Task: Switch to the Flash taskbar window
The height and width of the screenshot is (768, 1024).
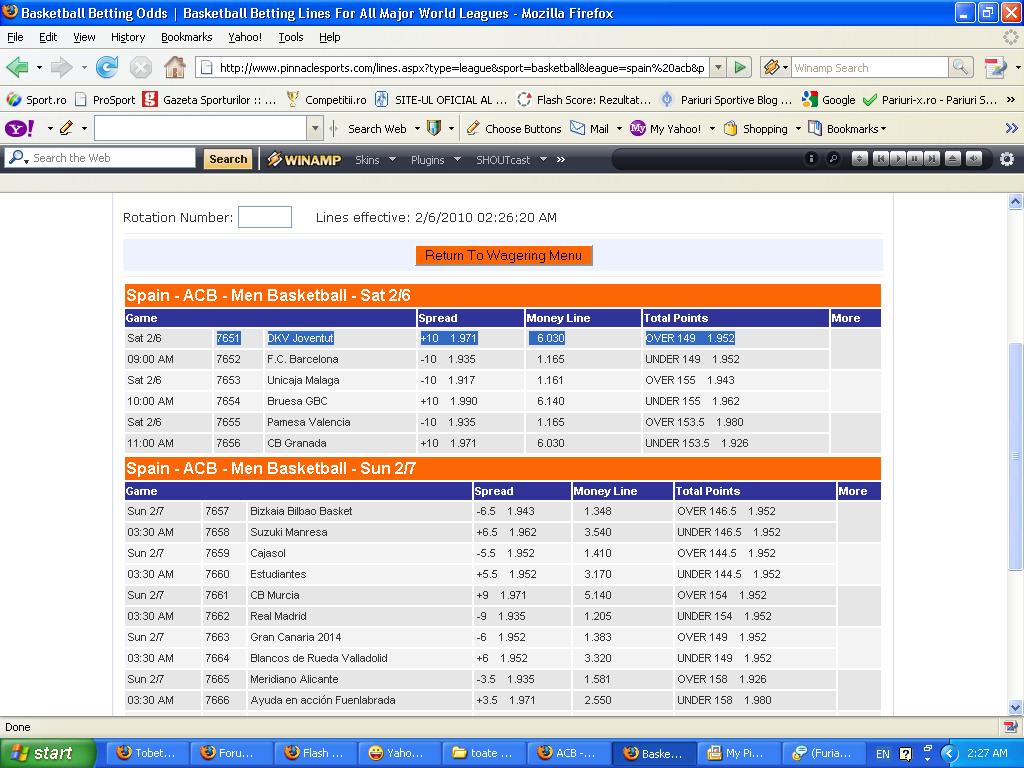Action: [315, 753]
